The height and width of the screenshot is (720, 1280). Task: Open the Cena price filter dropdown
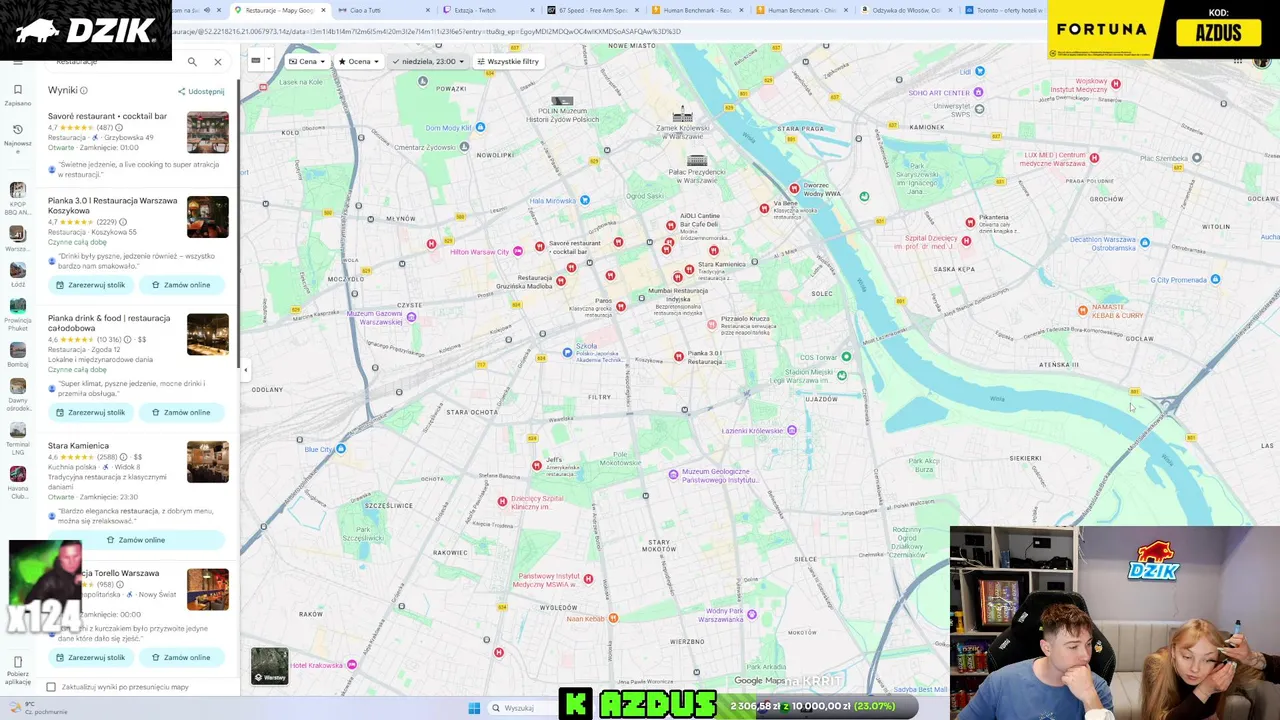306,61
